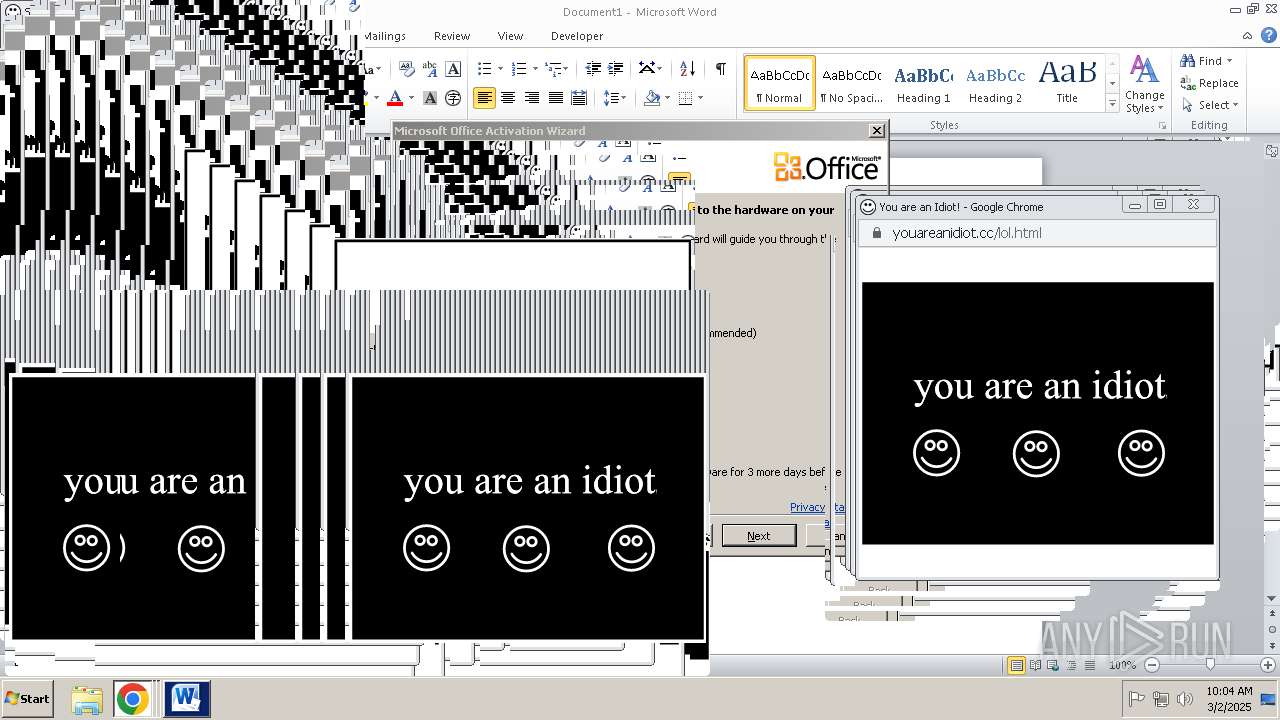The width and height of the screenshot is (1280, 720).
Task: Apply Numbering list formatting
Action: (518, 69)
